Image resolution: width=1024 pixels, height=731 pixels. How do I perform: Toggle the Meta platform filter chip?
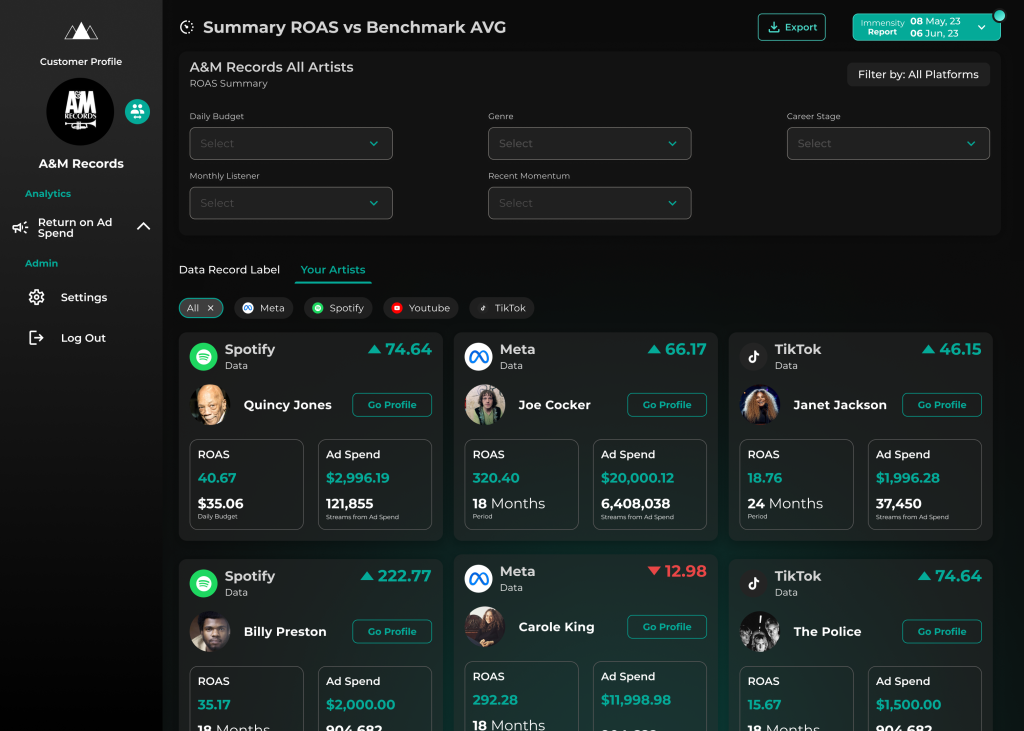264,308
